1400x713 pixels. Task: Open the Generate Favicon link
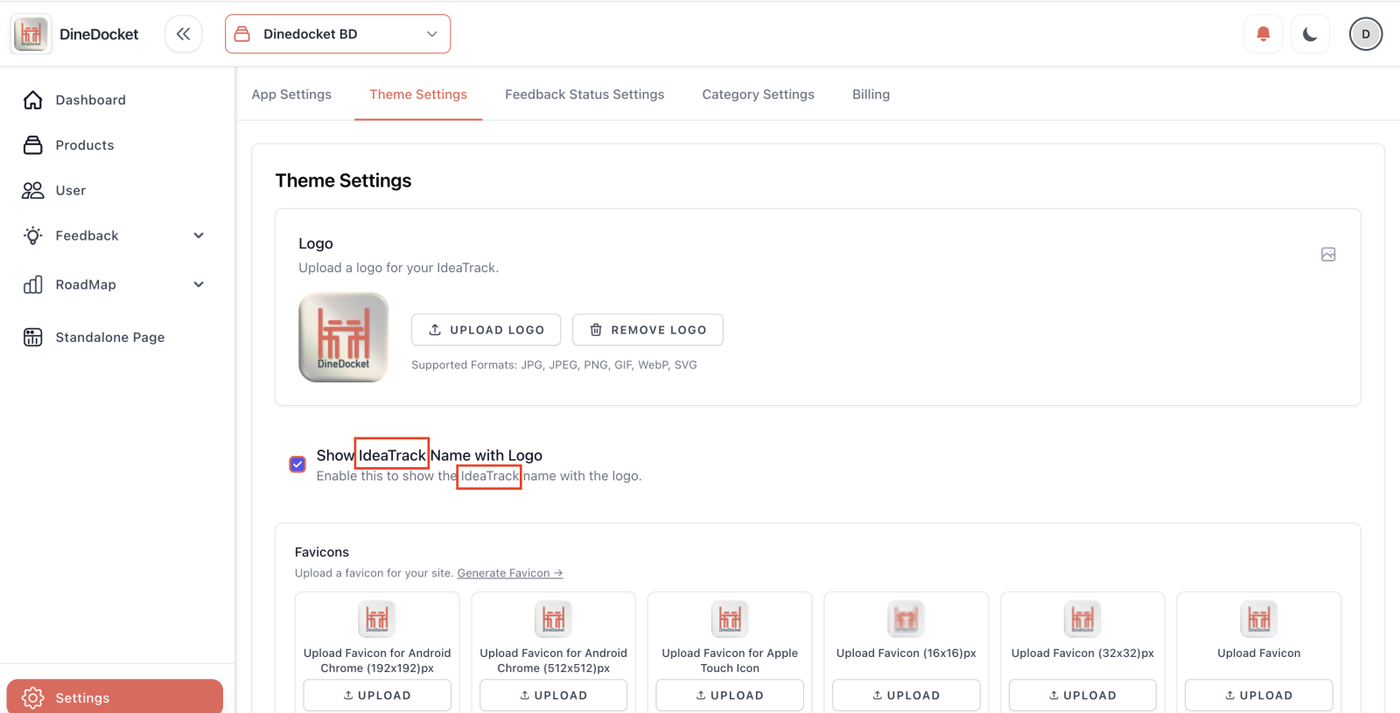click(509, 573)
